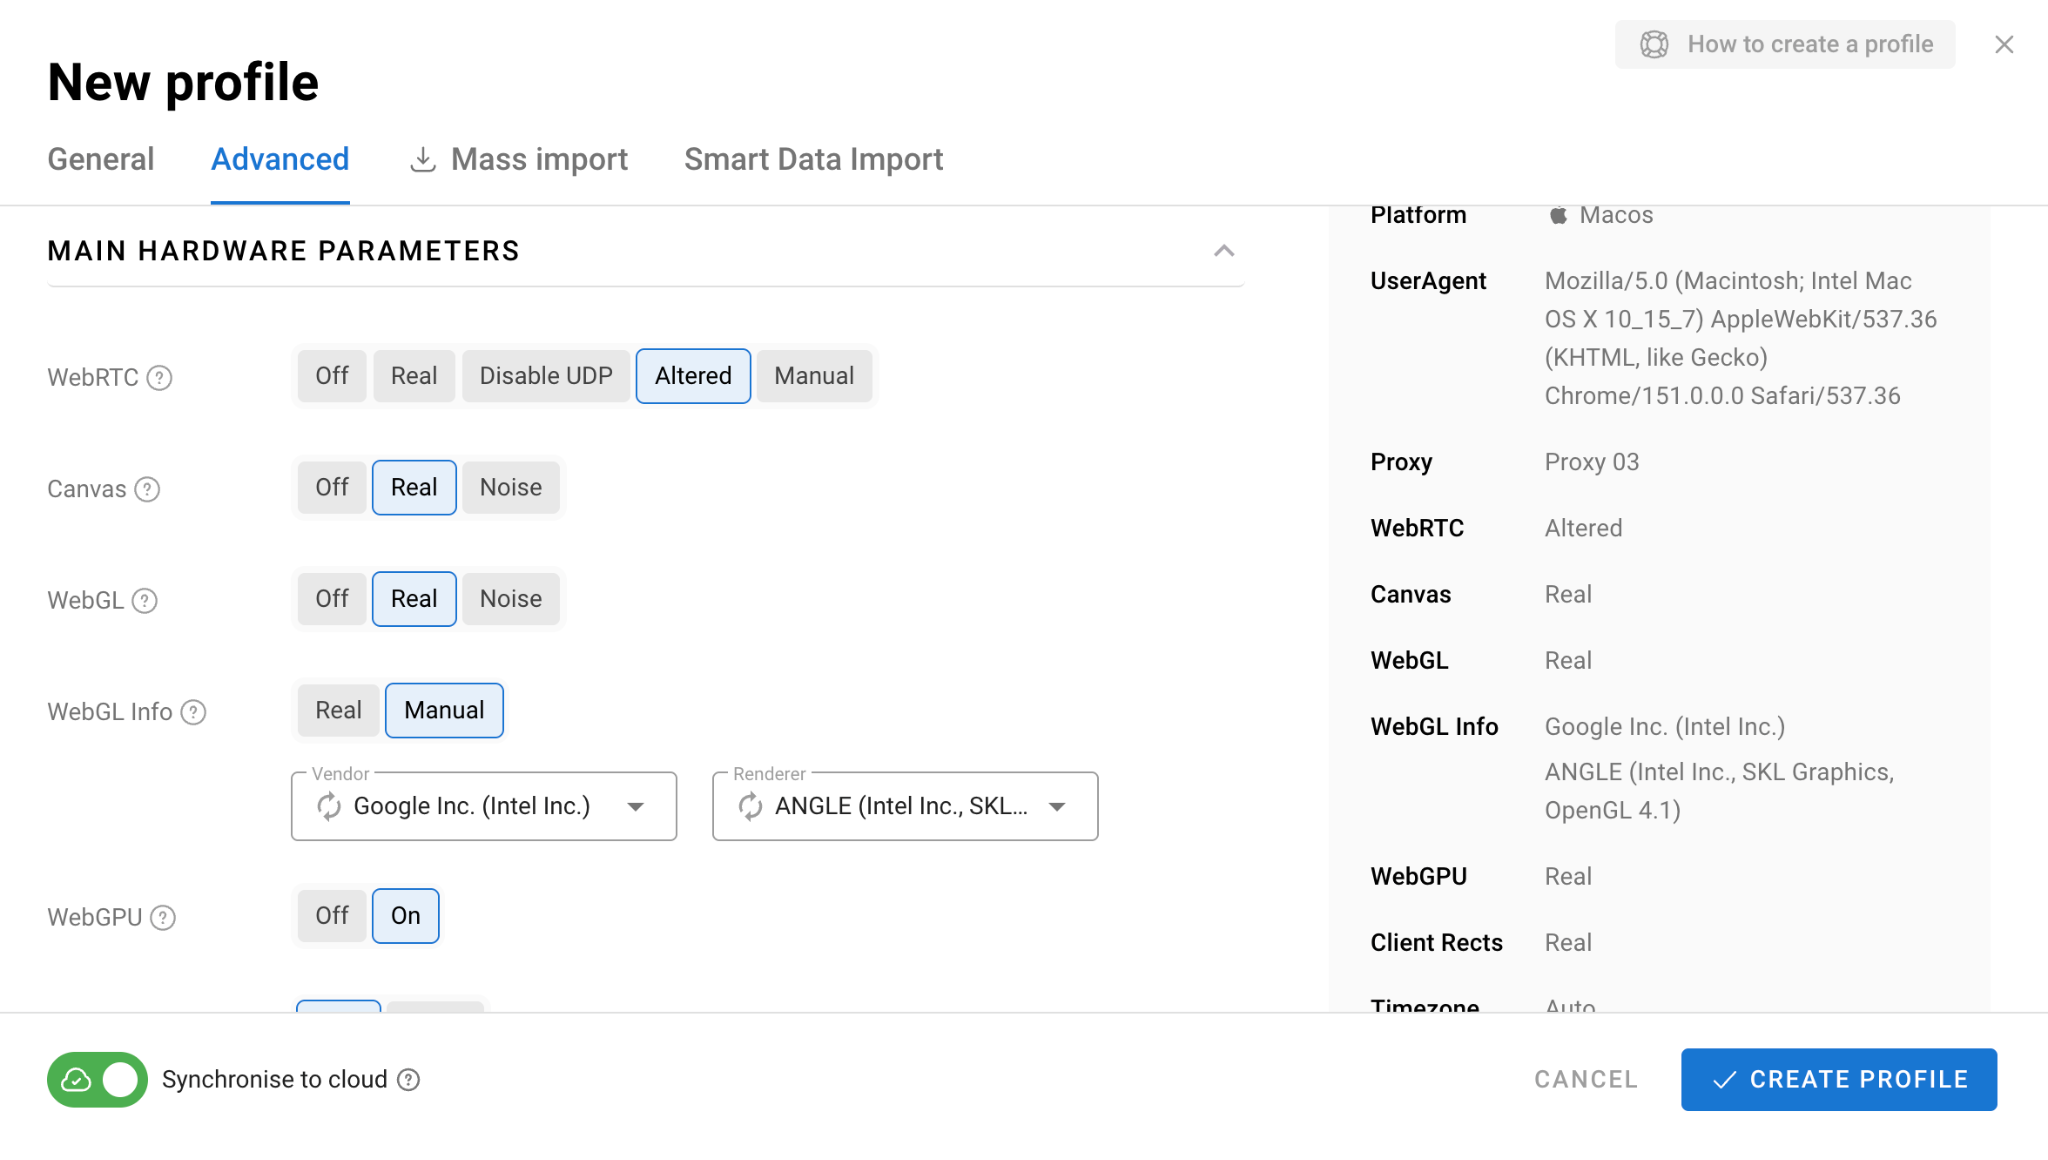Click the lifebuoy help icon

pyautogui.click(x=1654, y=45)
